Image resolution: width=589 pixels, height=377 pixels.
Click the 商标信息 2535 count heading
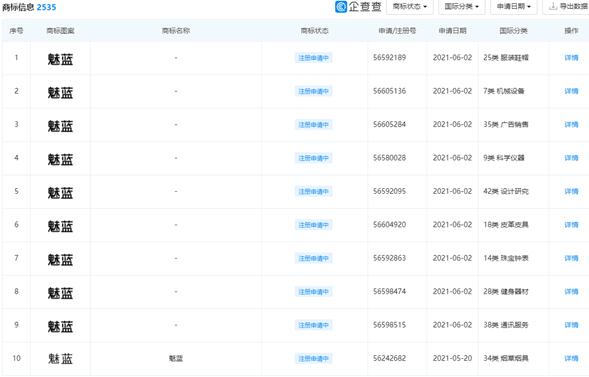pyautogui.click(x=29, y=7)
